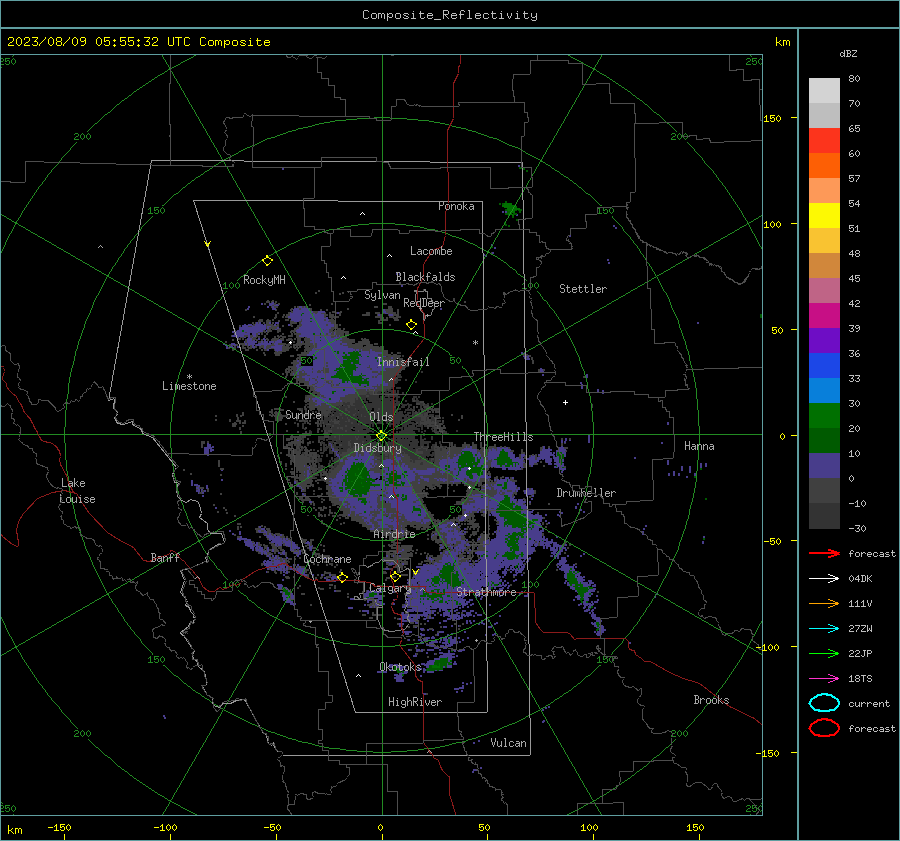Select the yellow 54 dBZ color swatch
The width and height of the screenshot is (900, 841).
click(x=824, y=215)
